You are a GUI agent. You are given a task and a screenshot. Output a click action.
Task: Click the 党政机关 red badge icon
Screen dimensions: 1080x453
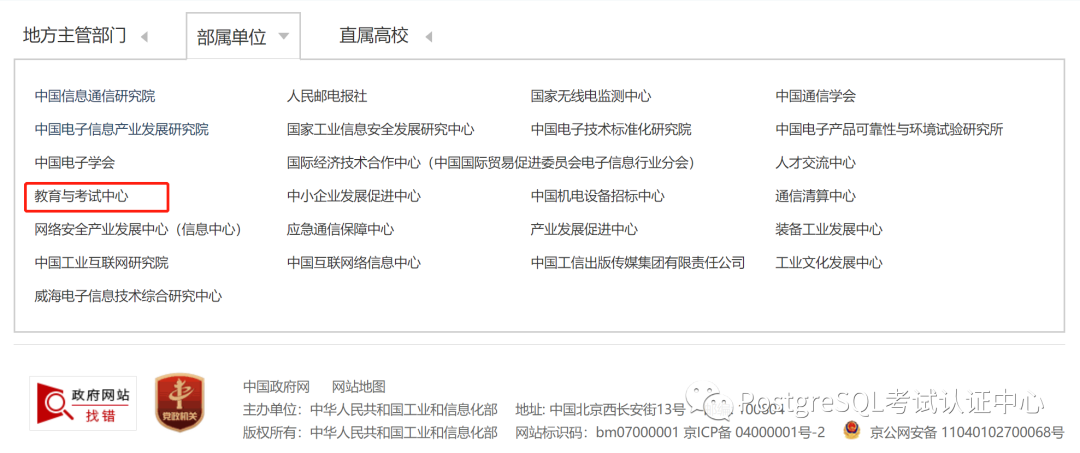coord(180,403)
